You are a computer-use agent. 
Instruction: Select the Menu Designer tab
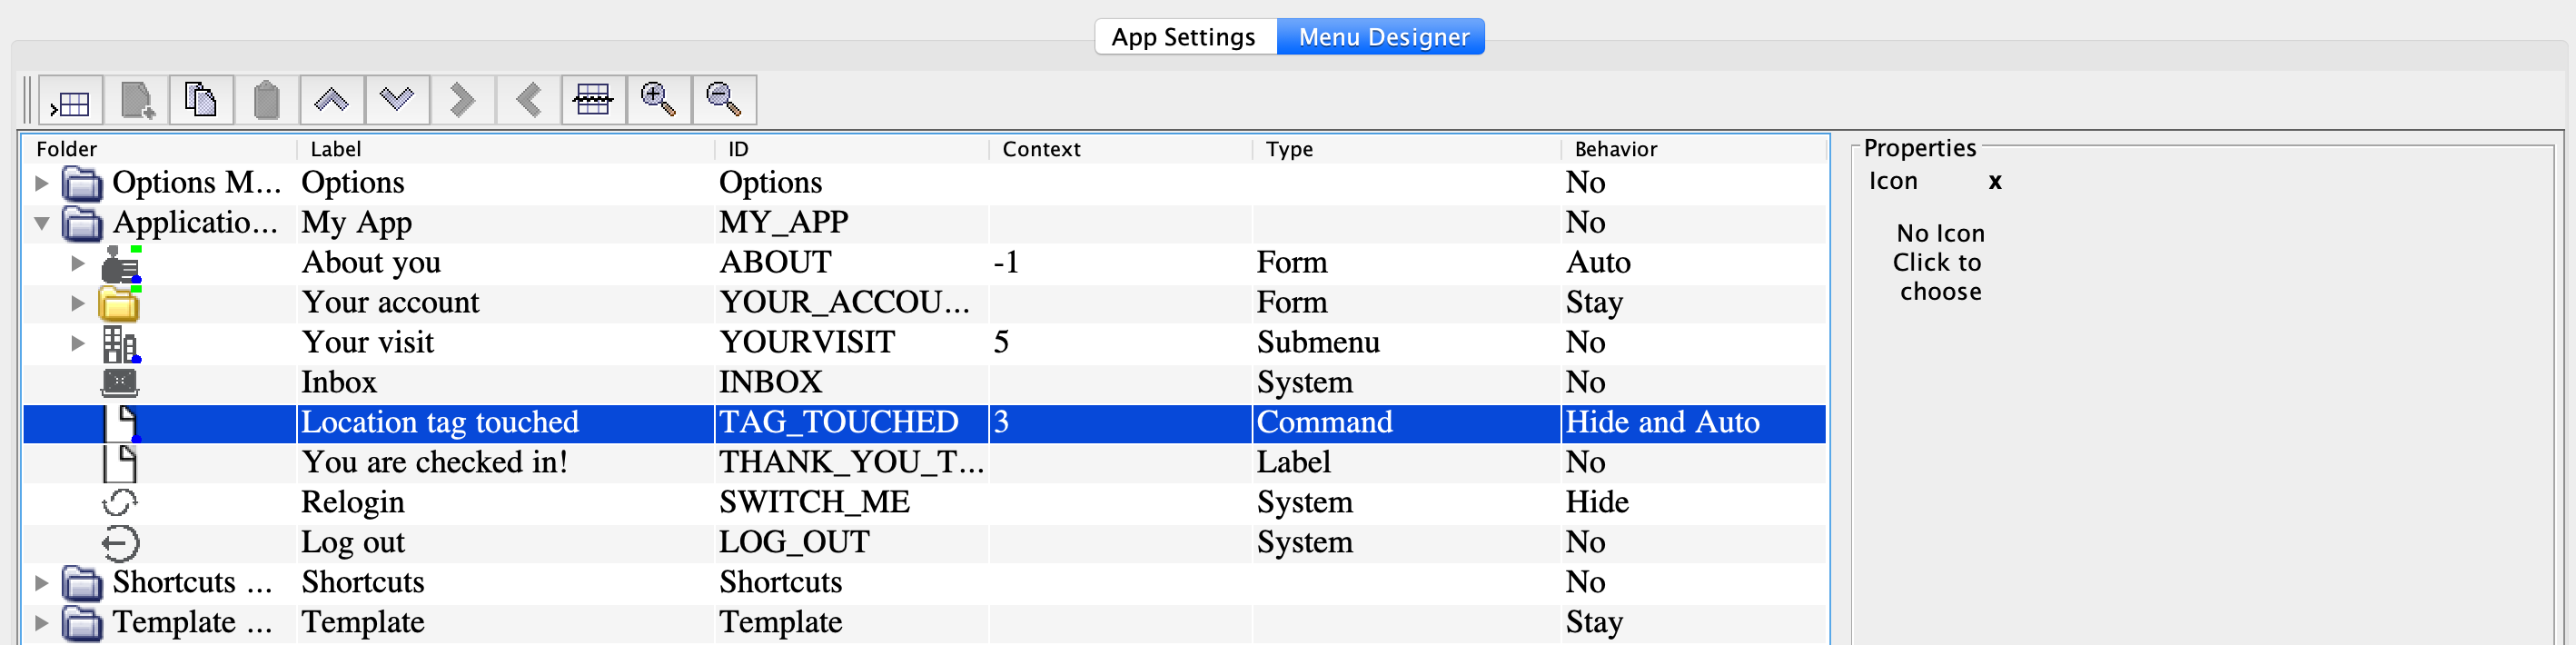click(1383, 37)
